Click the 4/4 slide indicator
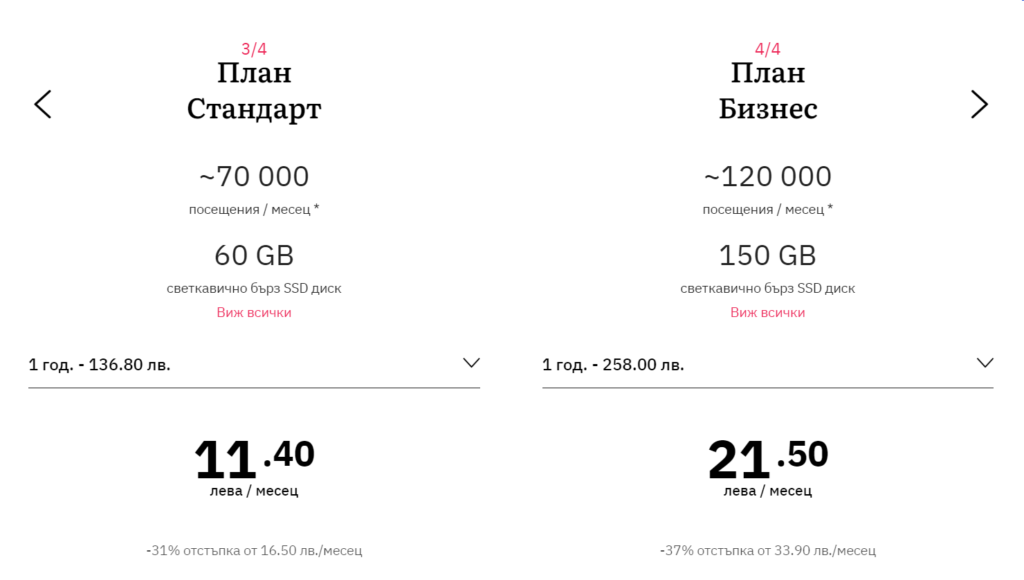The width and height of the screenshot is (1024, 580). tap(768, 49)
